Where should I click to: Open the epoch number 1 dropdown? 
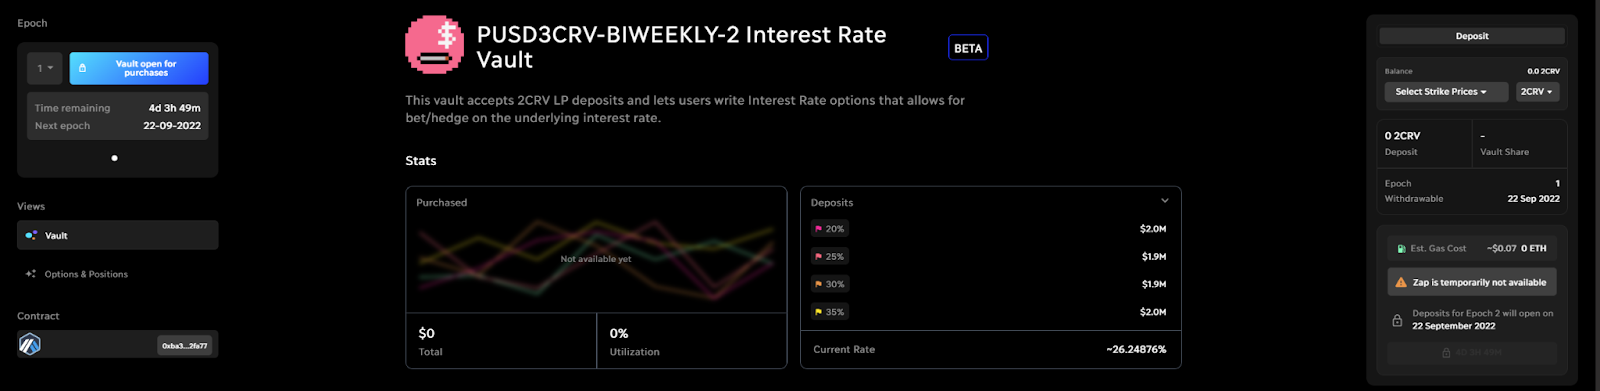pos(45,68)
